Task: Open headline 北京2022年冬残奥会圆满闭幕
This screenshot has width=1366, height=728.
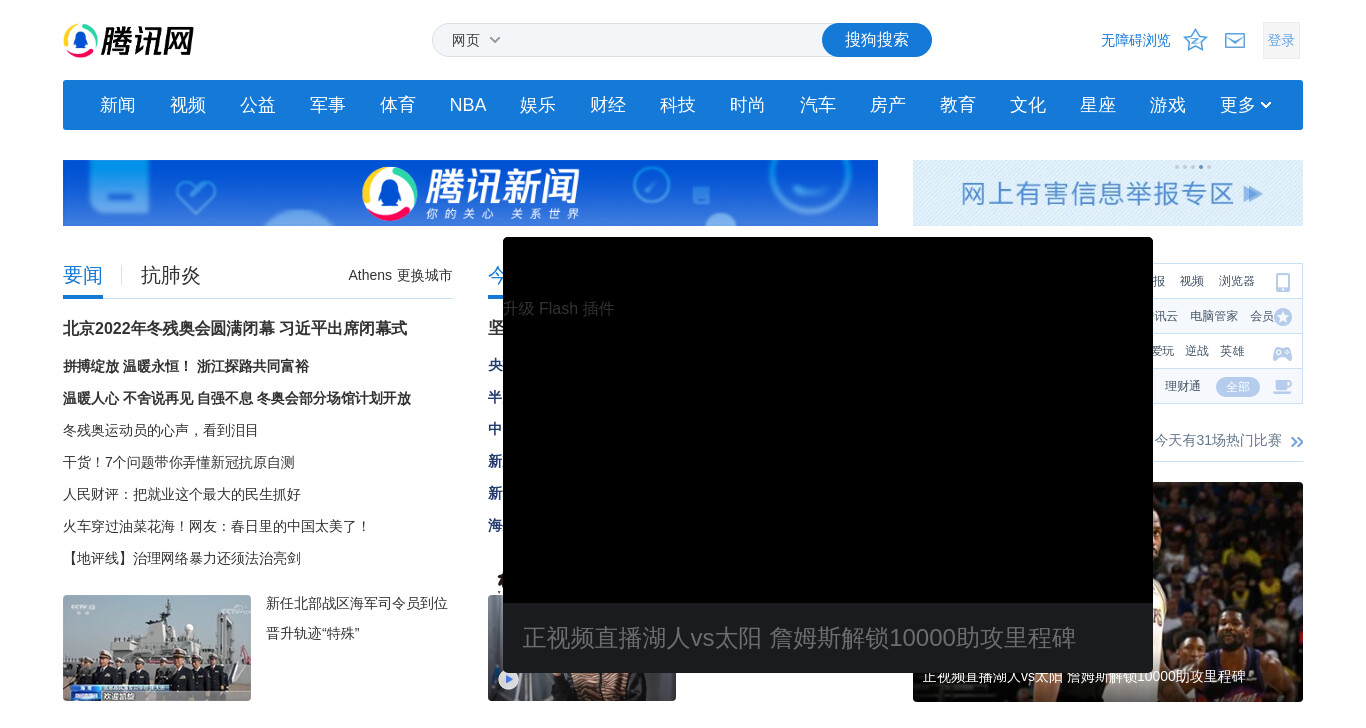Action: click(235, 328)
